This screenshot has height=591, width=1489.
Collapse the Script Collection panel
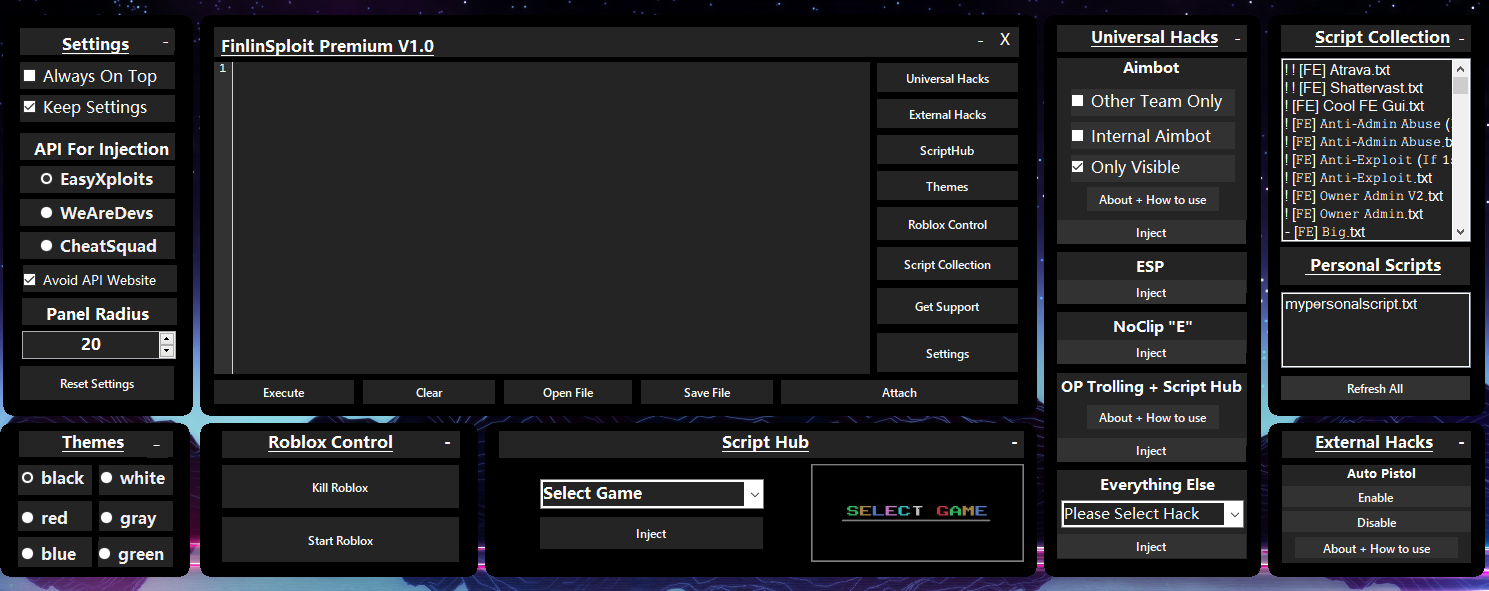(1461, 38)
